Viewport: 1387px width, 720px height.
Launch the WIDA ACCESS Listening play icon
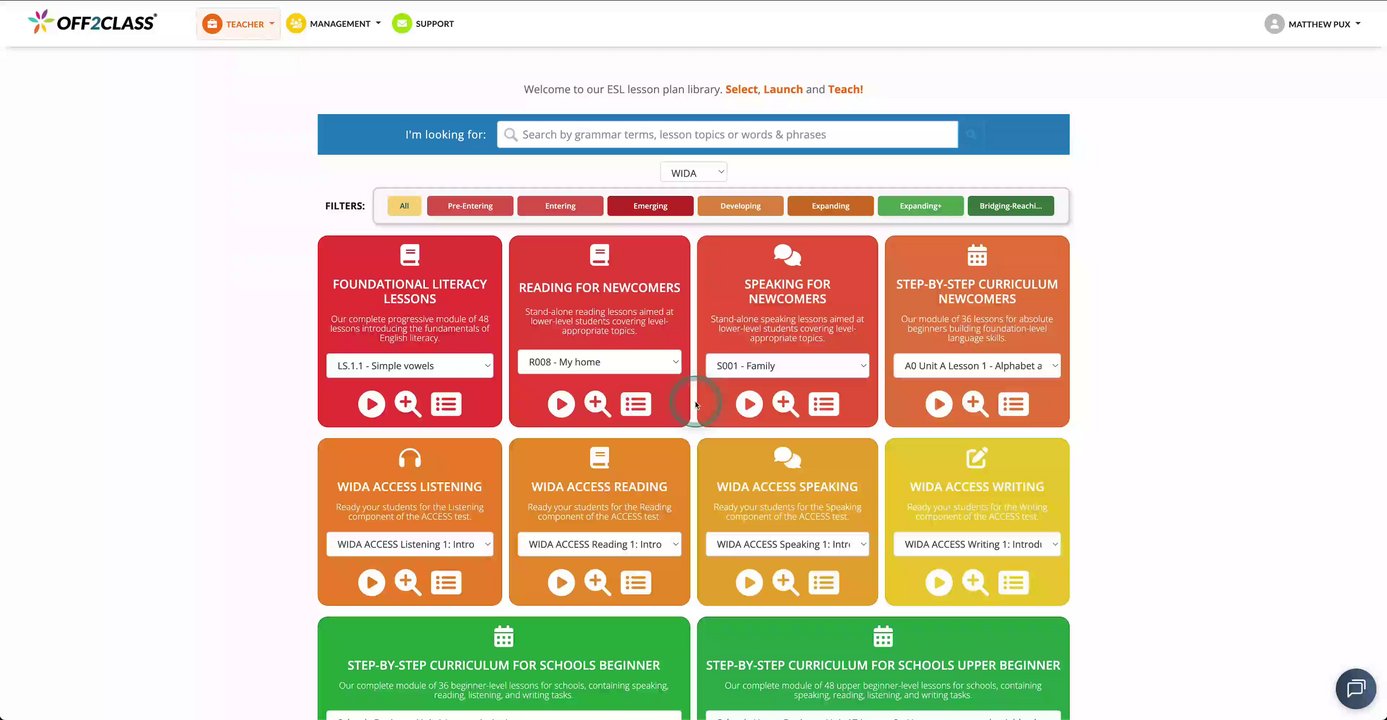[371, 582]
